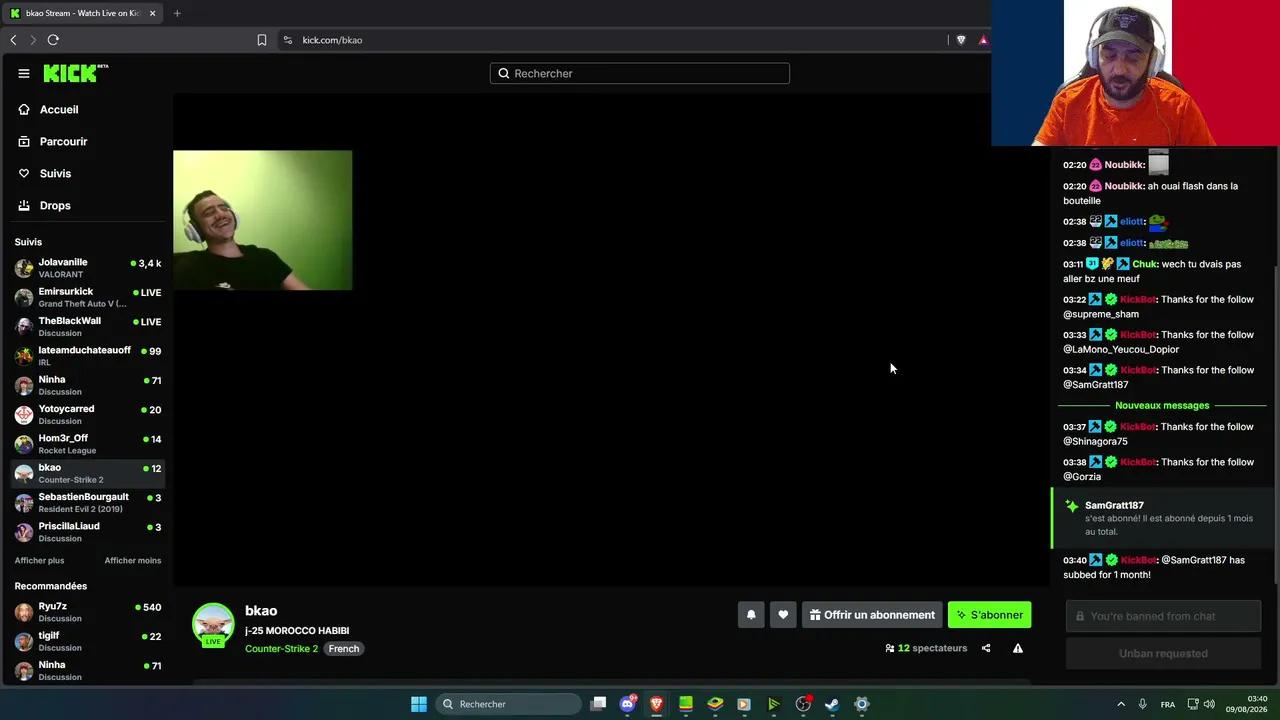Open Jolavanille channel in followed list

point(88,268)
